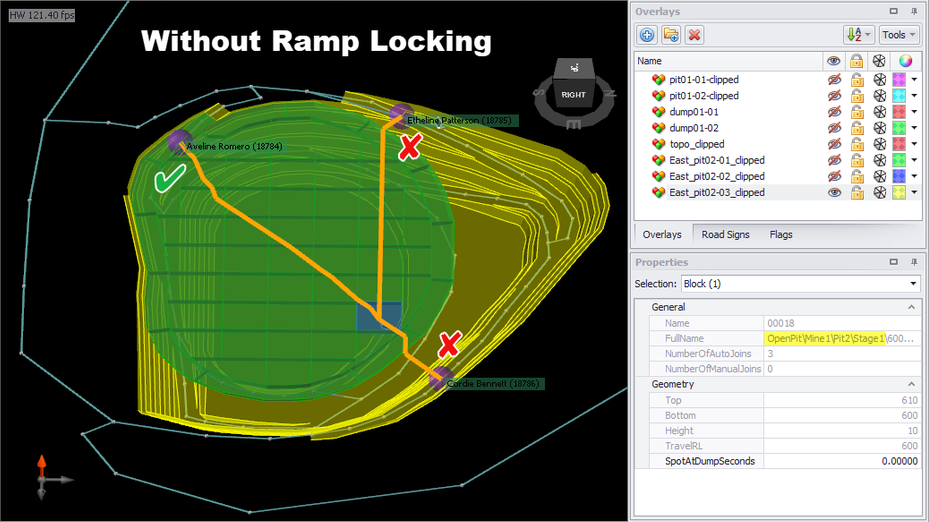929x522 pixels.
Task: Switch to the Flags tab
Action: point(781,235)
